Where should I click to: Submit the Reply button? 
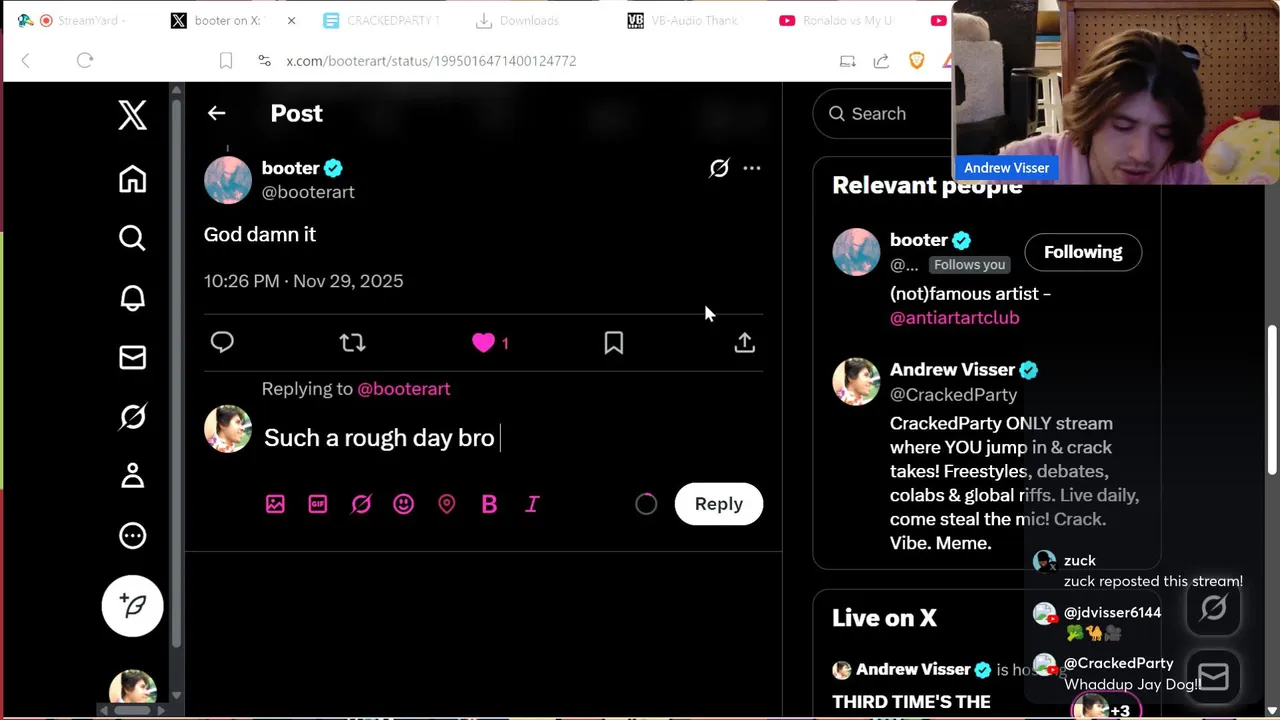point(719,504)
